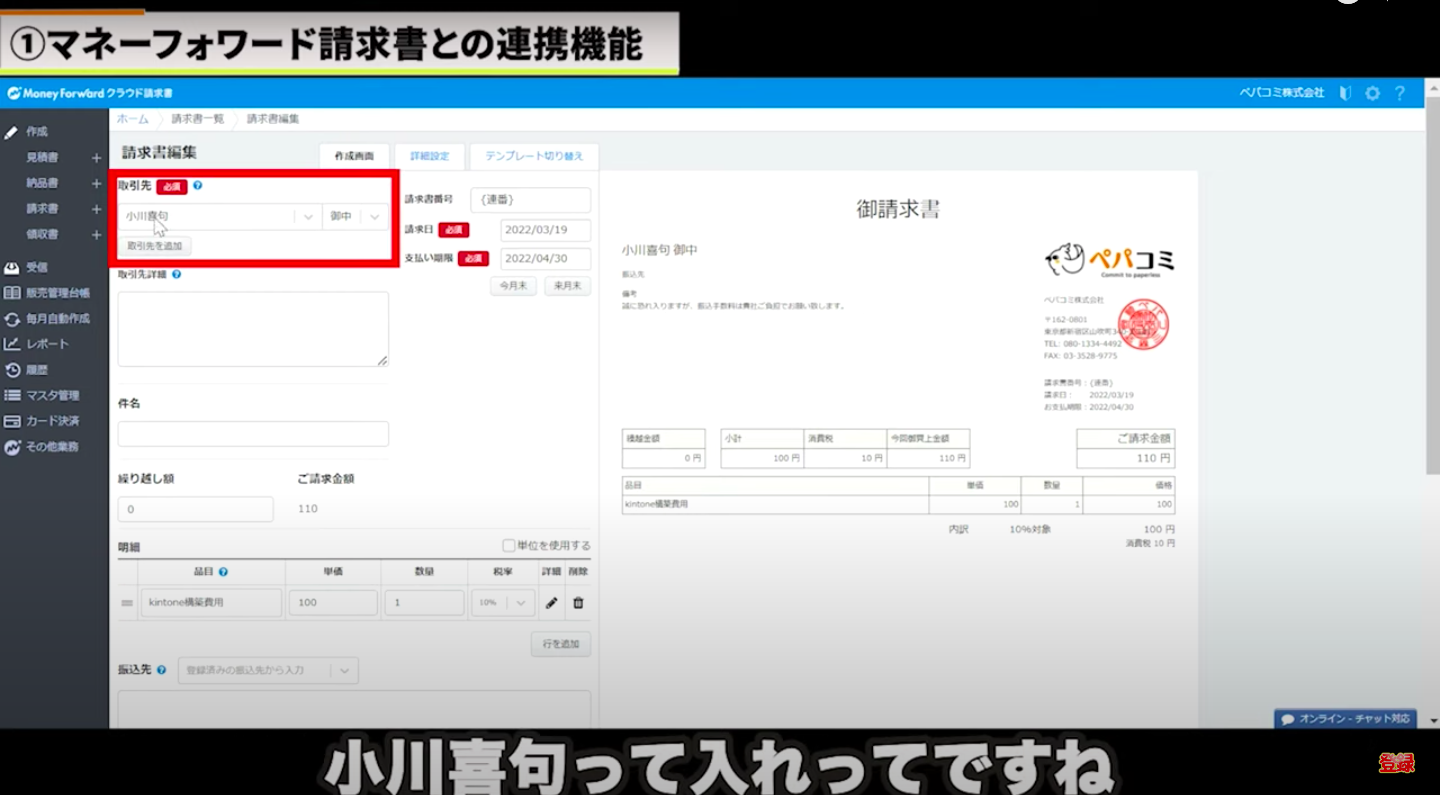Click the plus icon next to 請求書
Screen dimensions: 1440x795
point(97,209)
